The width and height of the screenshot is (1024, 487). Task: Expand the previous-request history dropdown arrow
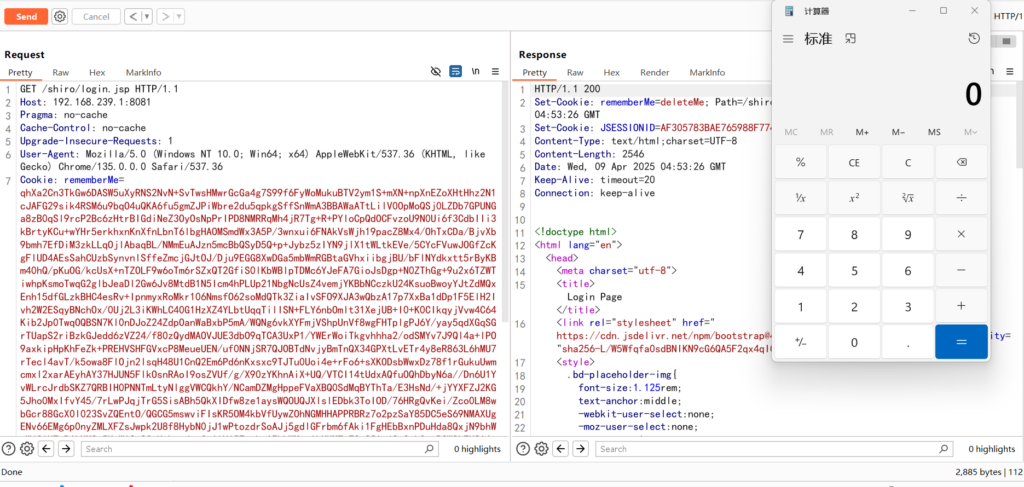[146, 17]
